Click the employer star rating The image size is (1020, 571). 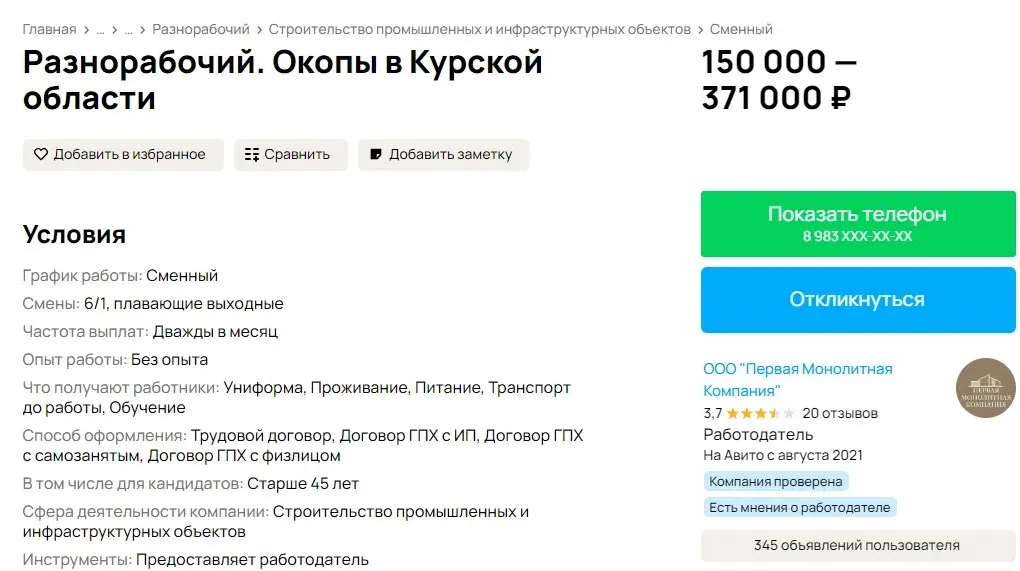760,413
